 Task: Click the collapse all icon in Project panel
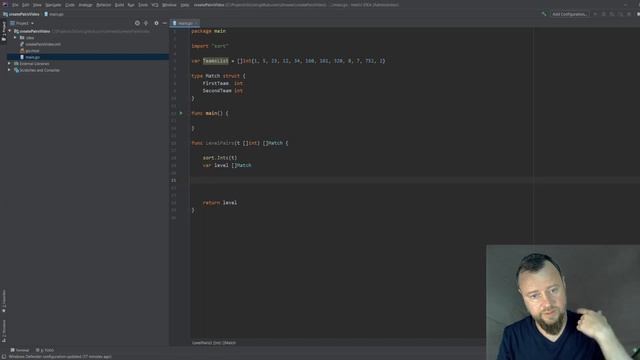[146, 23]
